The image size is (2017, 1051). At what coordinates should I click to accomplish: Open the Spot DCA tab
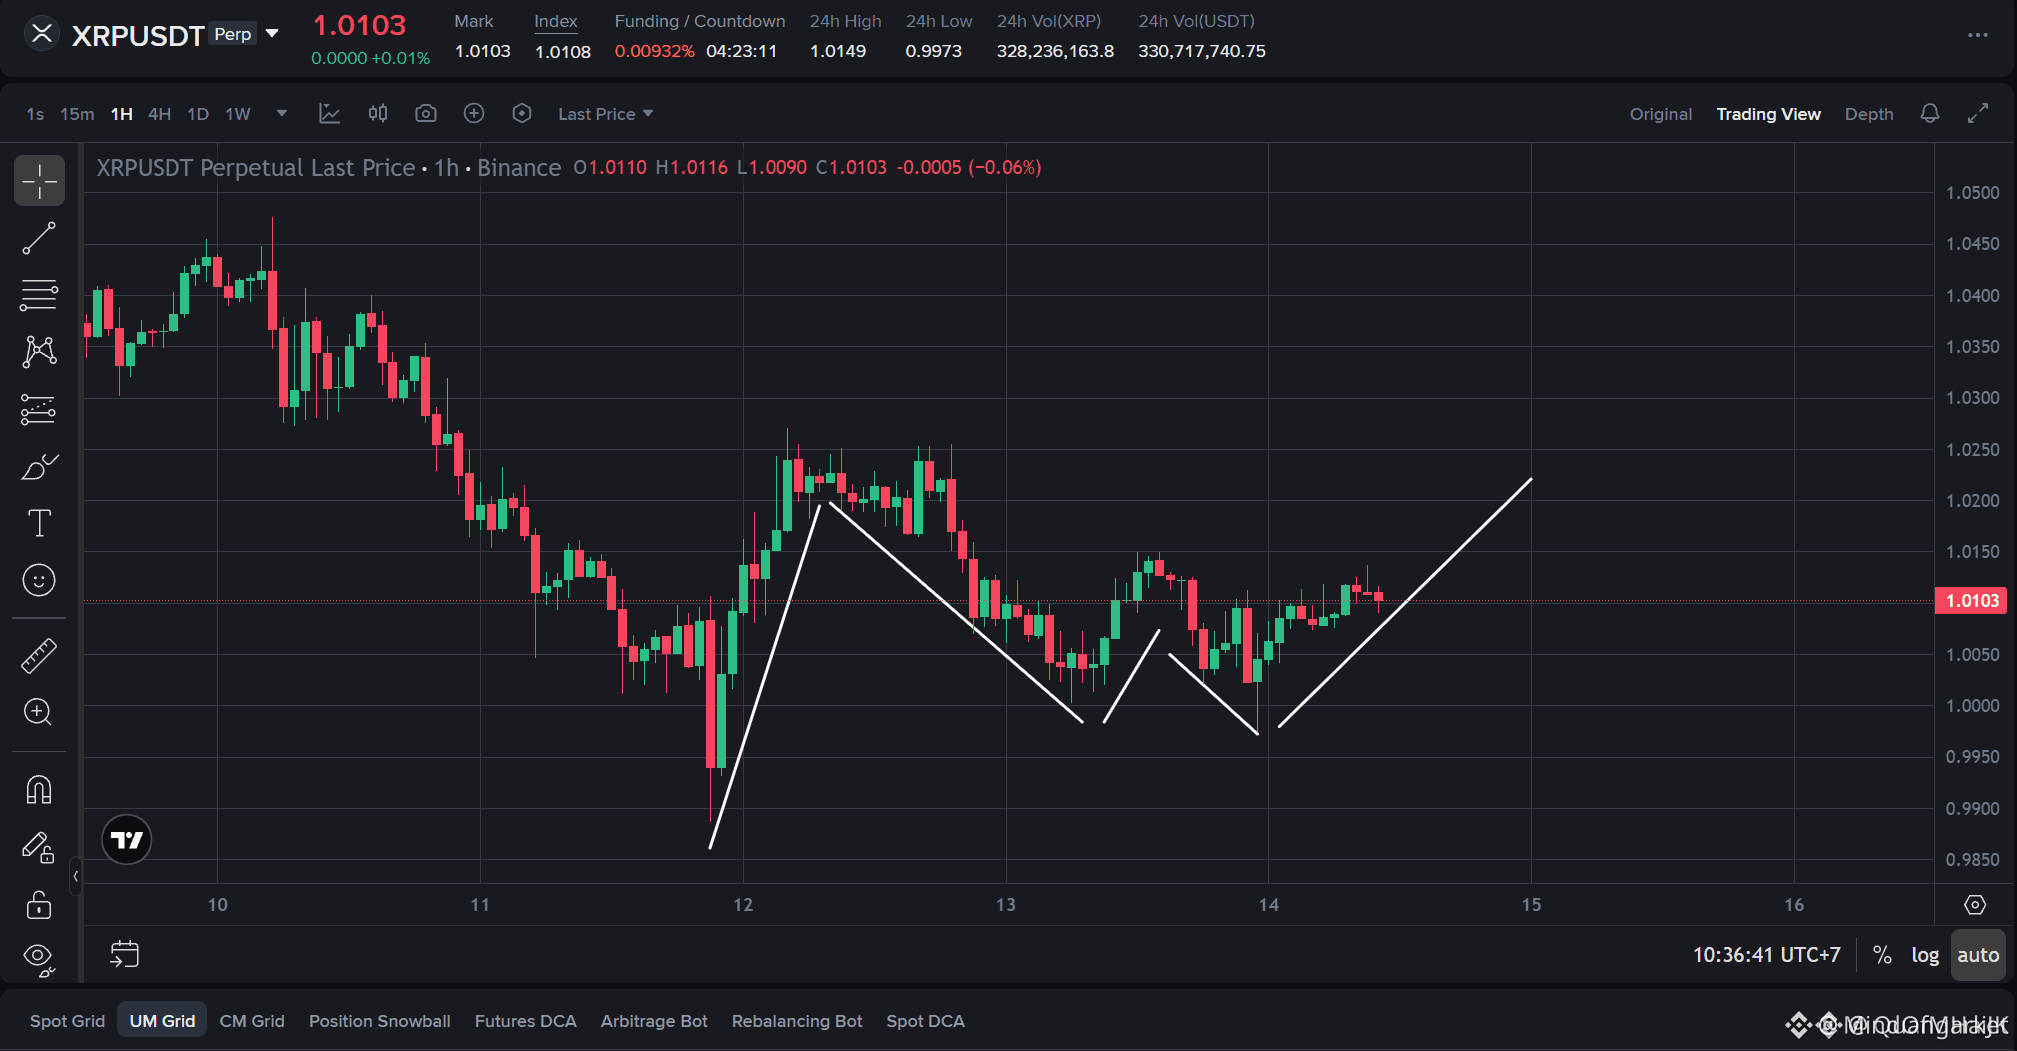pyautogui.click(x=926, y=1021)
